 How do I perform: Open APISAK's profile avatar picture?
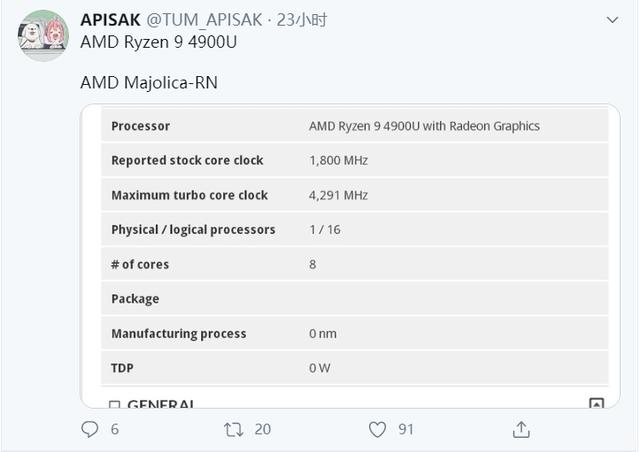coord(43,36)
